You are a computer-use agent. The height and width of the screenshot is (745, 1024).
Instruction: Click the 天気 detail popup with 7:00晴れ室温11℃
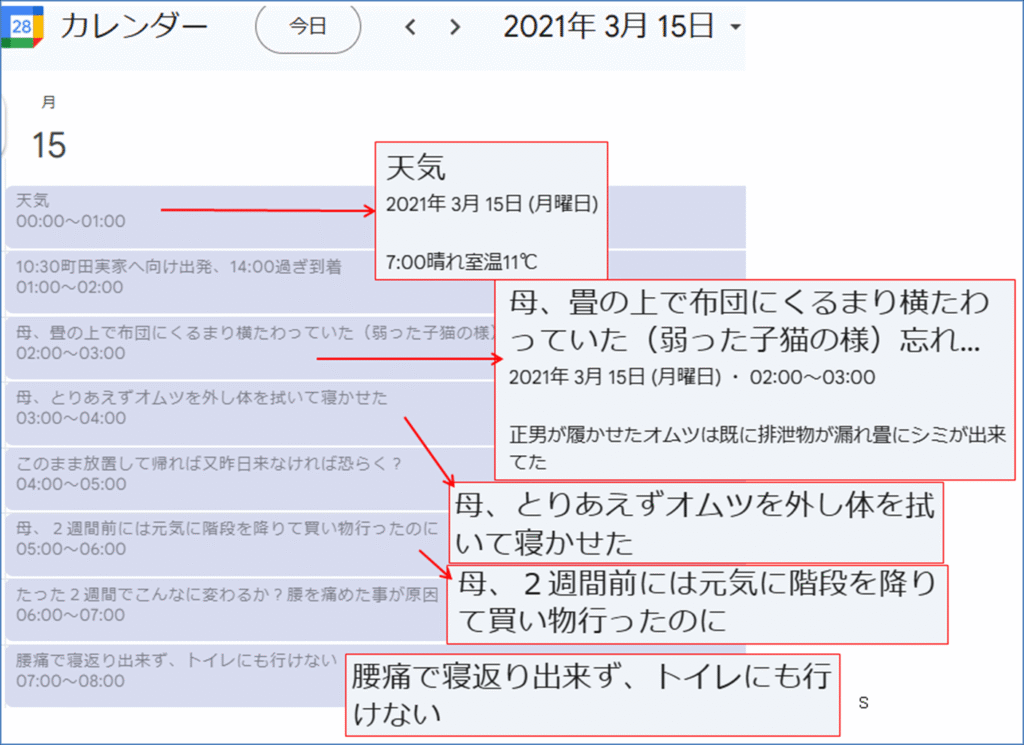[x=491, y=212]
